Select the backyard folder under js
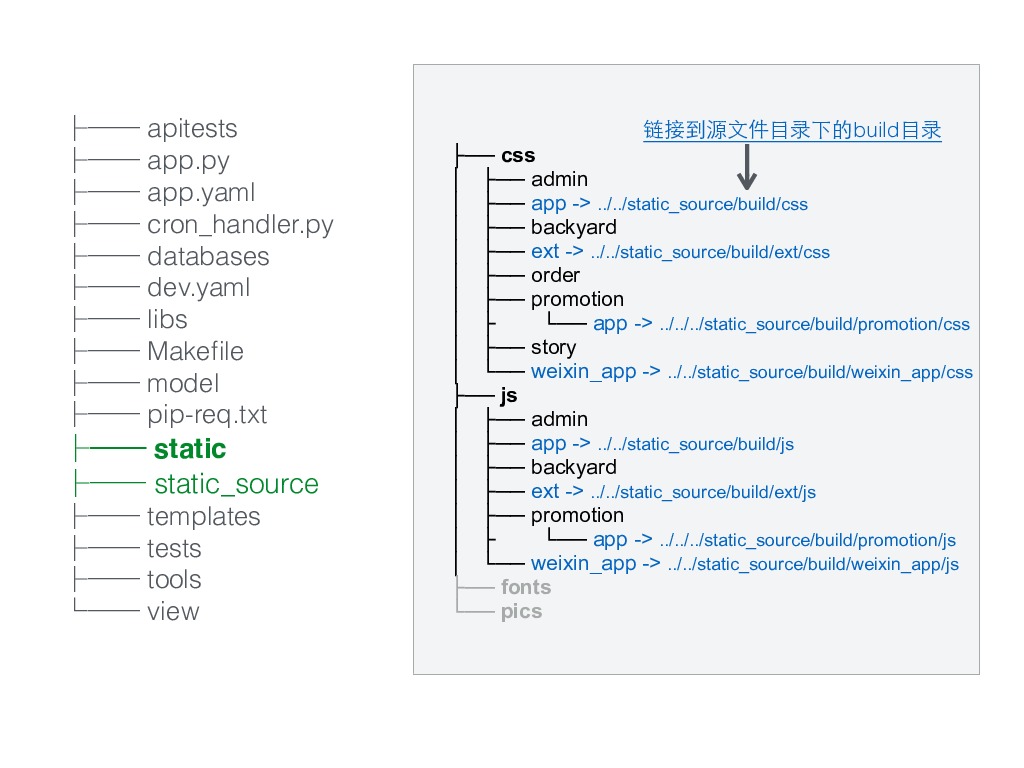 pos(574,467)
